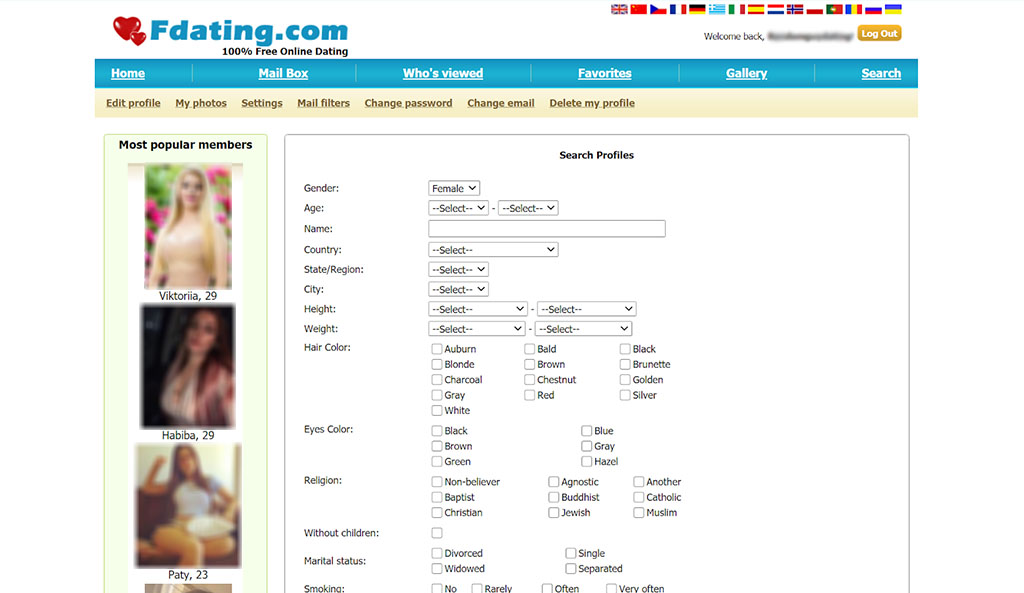The height and width of the screenshot is (593, 1024).
Task: Select the Portugal flag icon
Action: click(835, 9)
